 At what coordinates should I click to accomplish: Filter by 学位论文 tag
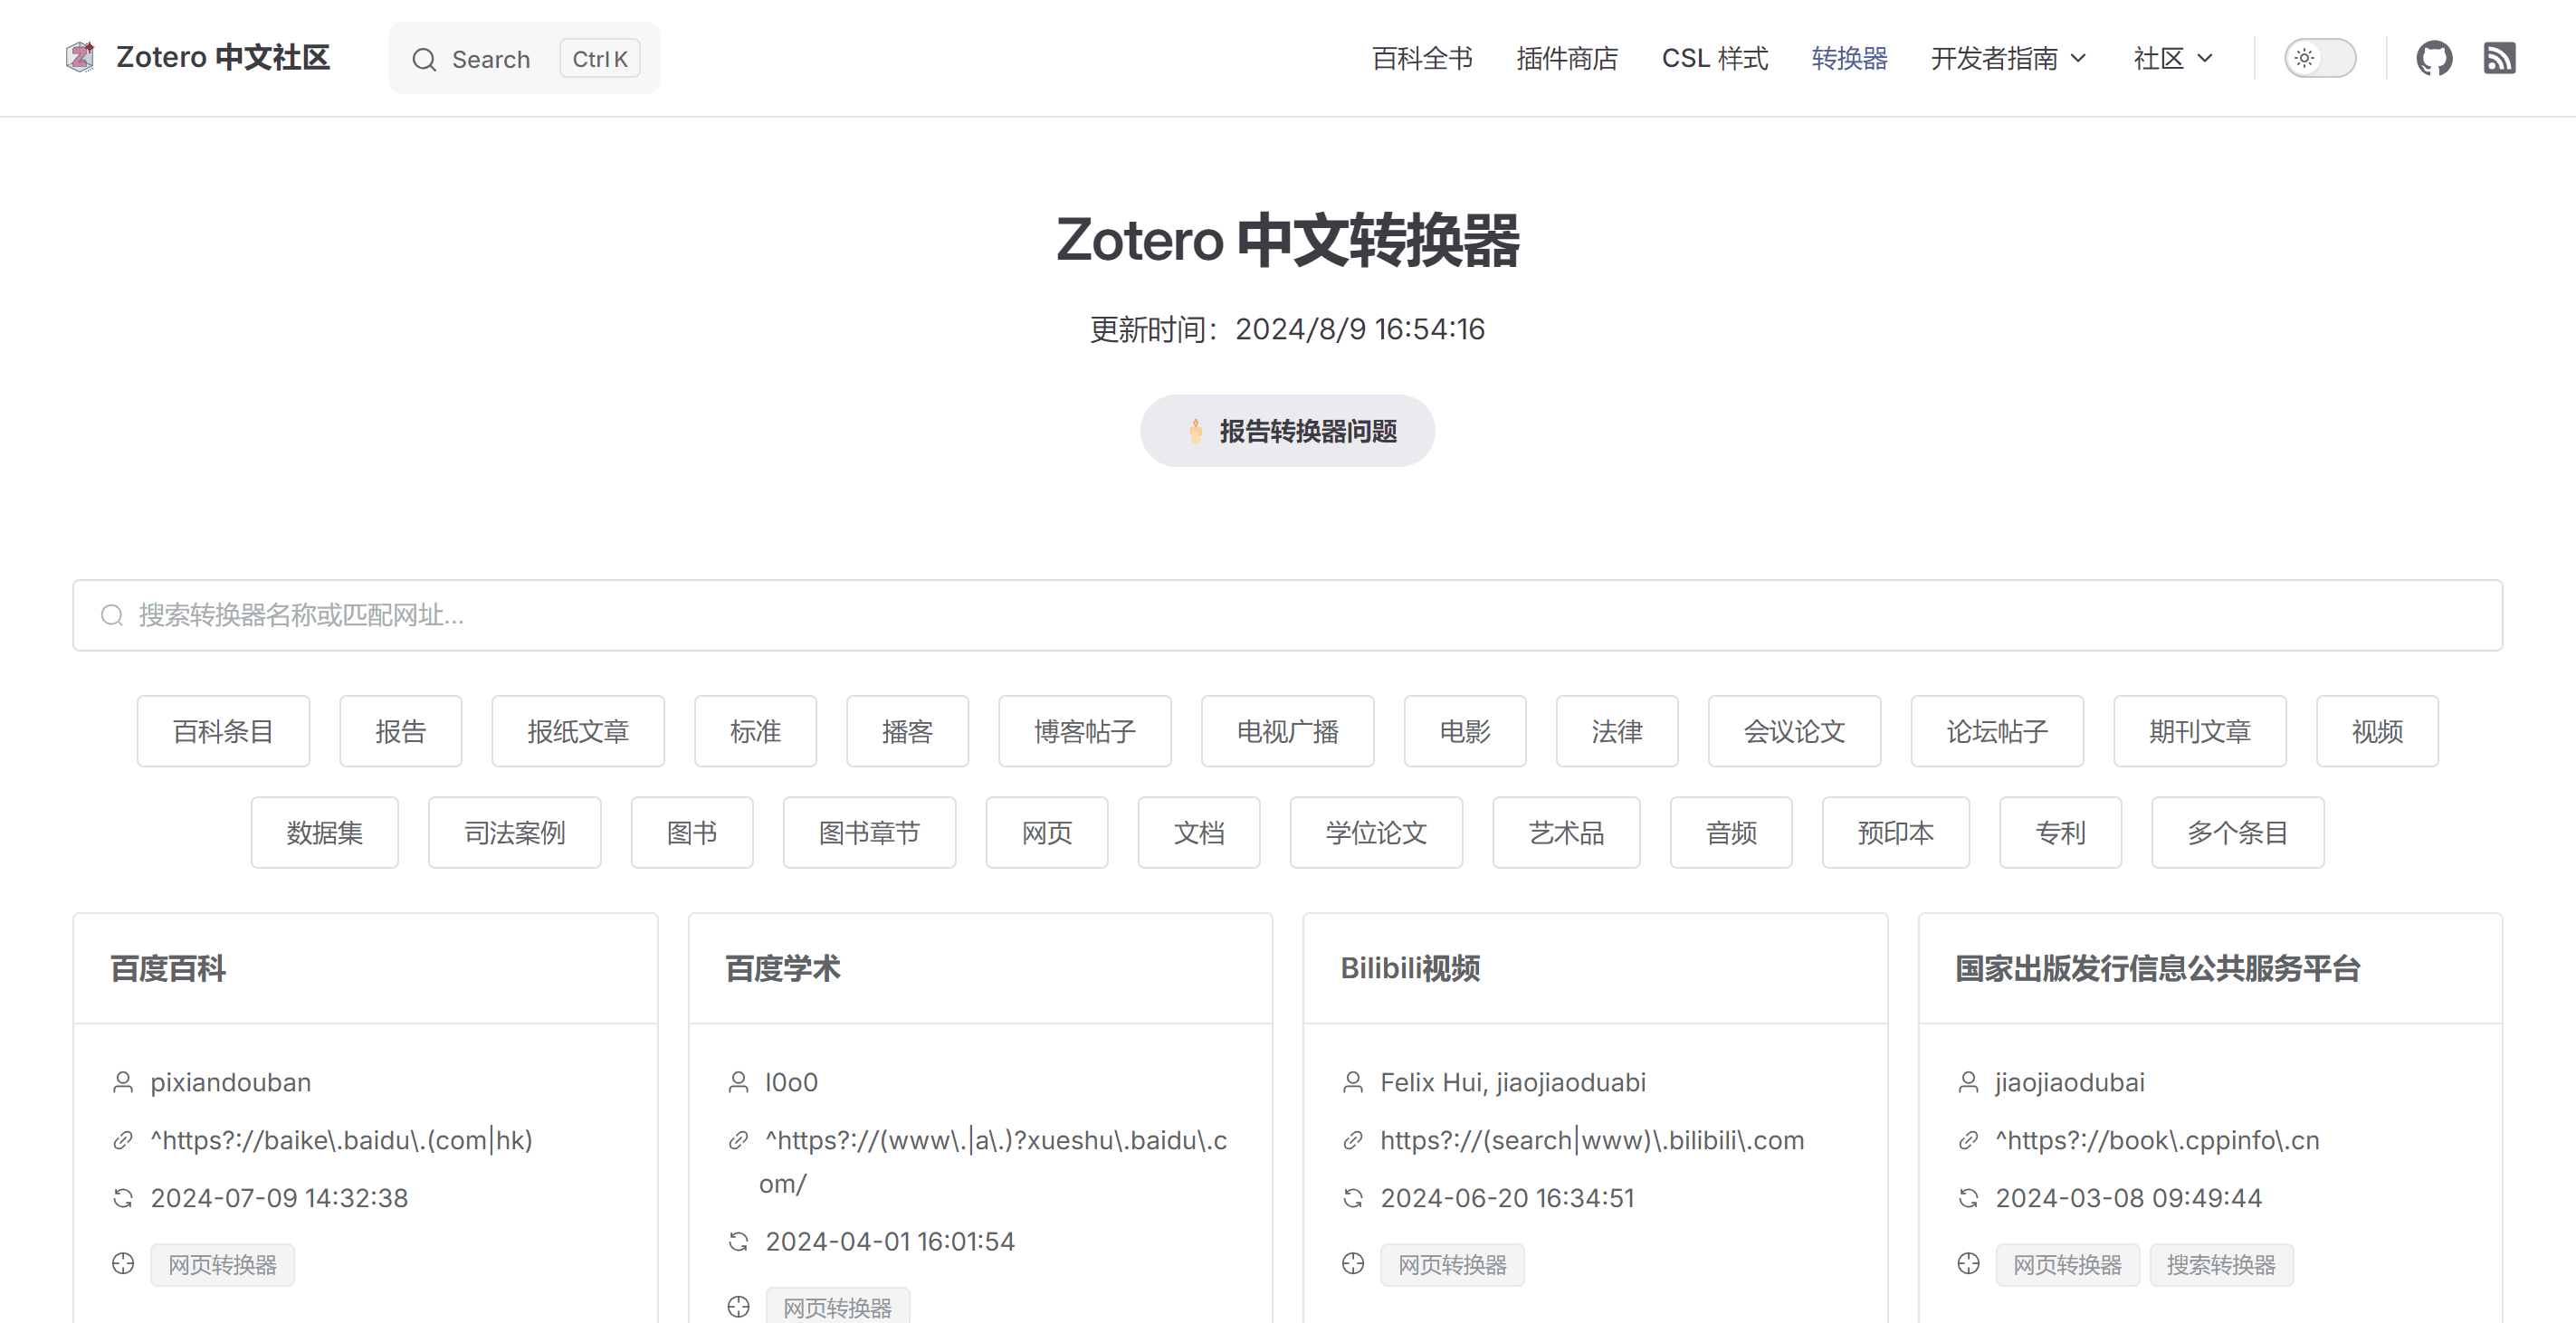coord(1377,832)
